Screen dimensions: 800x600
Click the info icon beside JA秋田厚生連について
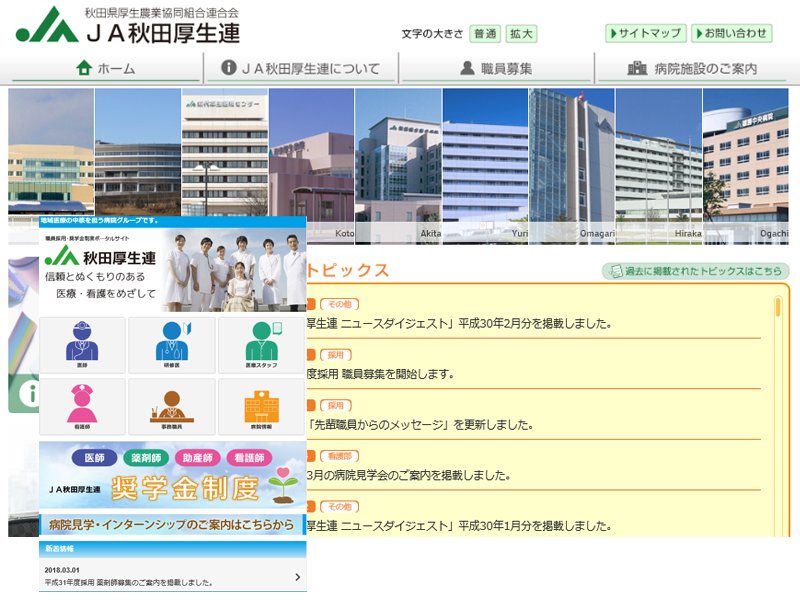pos(229,67)
